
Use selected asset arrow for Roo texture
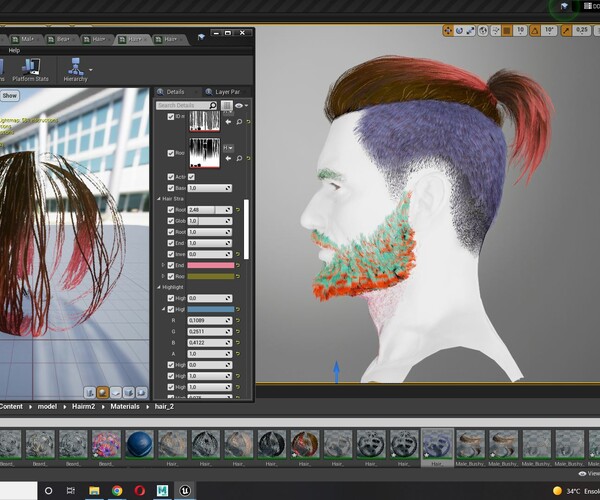click(228, 158)
